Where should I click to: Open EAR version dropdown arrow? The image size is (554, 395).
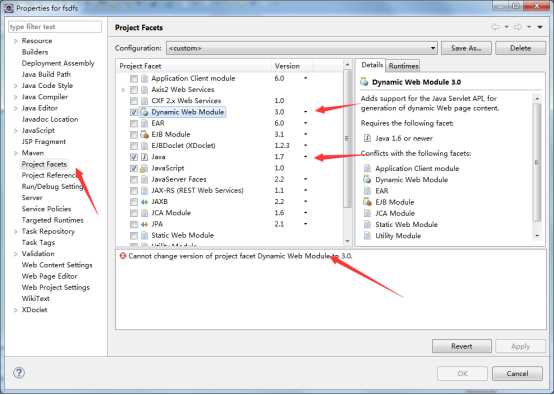coord(306,123)
